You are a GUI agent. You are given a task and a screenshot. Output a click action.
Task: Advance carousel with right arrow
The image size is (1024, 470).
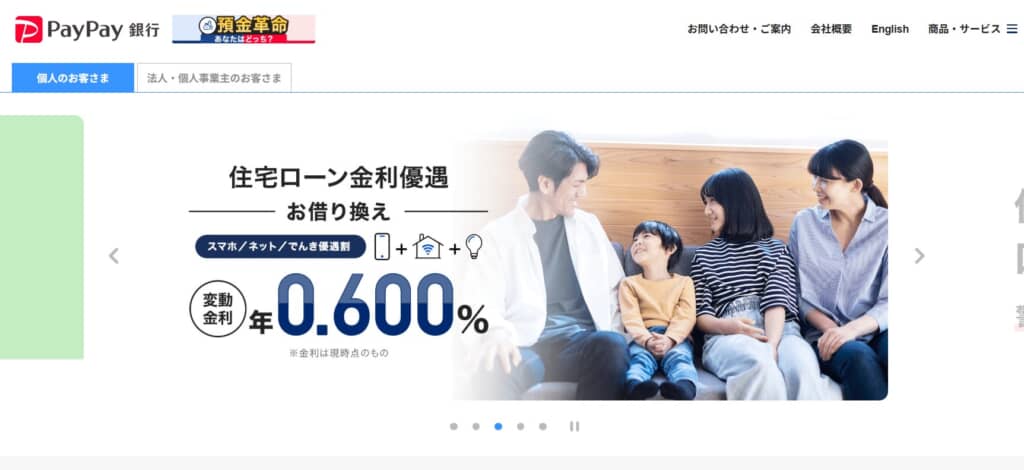coord(920,256)
